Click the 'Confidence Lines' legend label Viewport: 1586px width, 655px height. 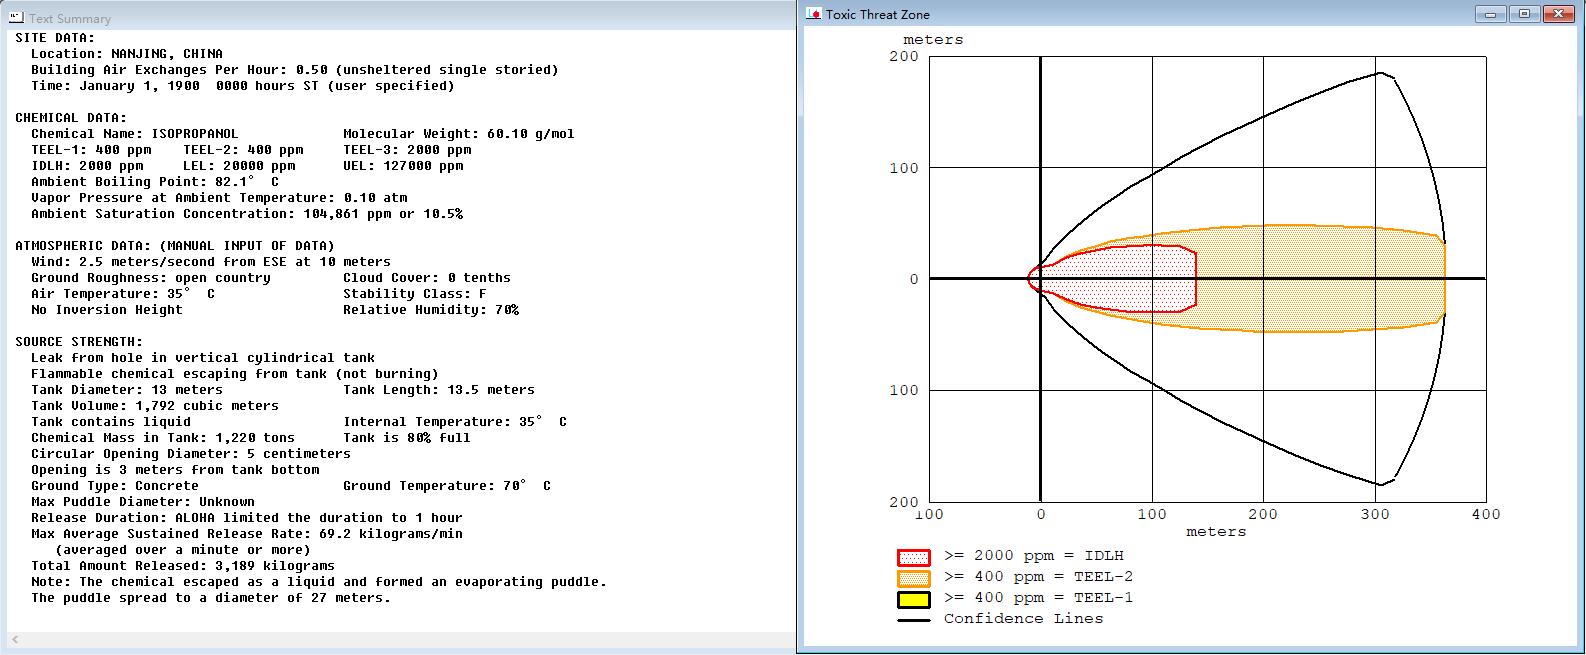pyautogui.click(x=1024, y=619)
